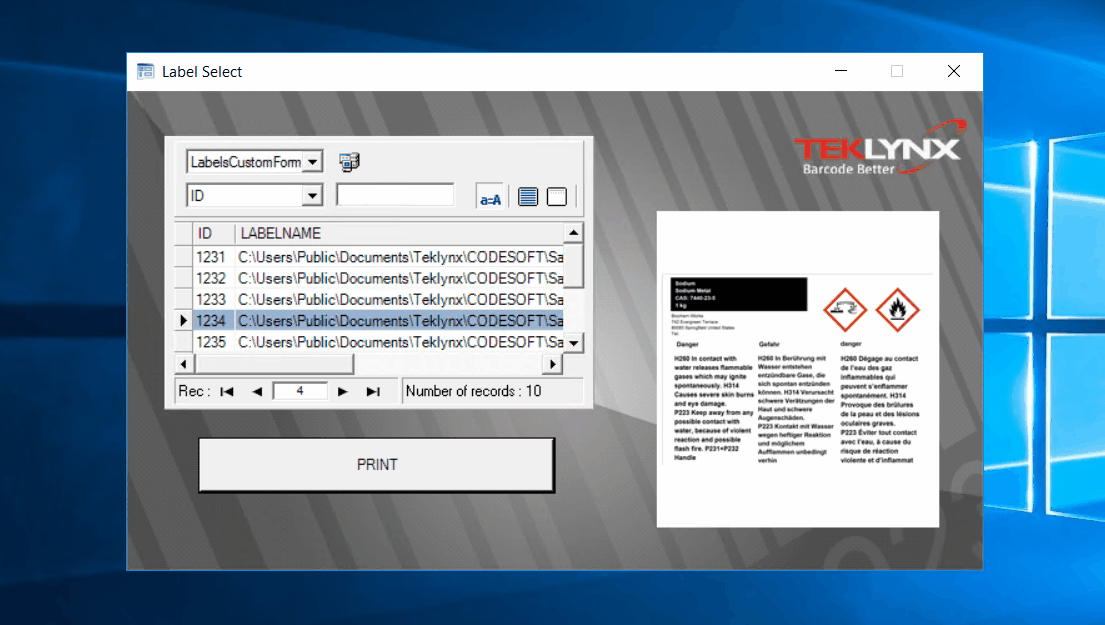Click the search text input field
1105x625 pixels.
click(x=395, y=195)
